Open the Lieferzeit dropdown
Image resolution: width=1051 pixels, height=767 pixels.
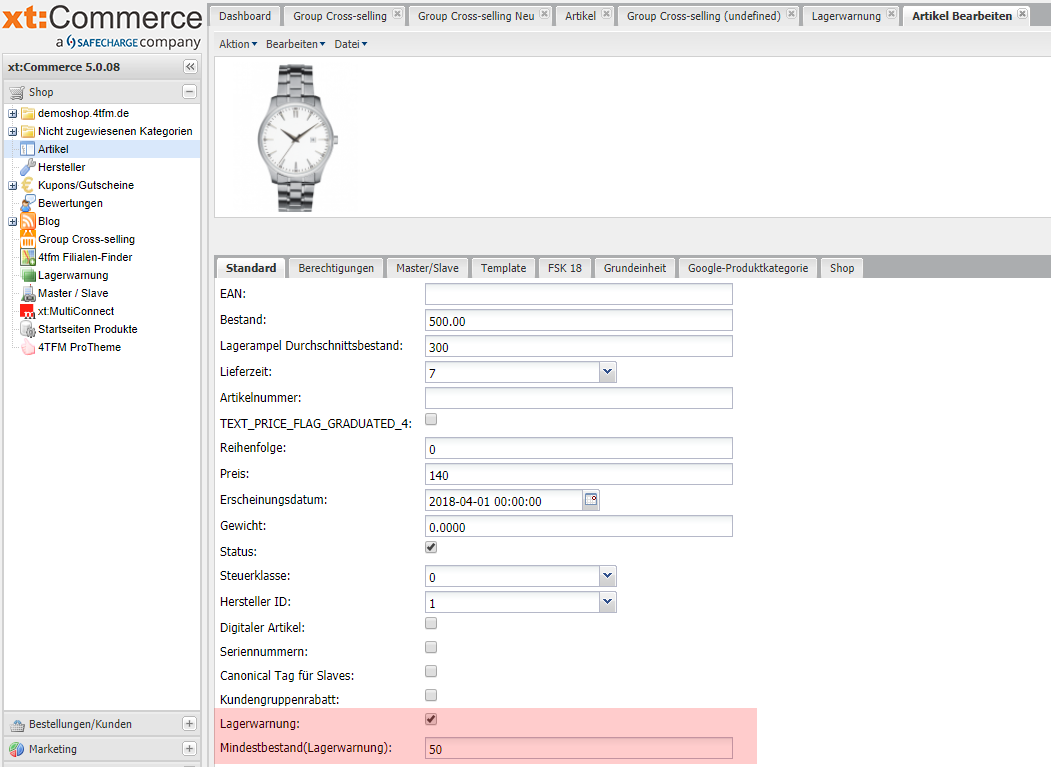607,372
